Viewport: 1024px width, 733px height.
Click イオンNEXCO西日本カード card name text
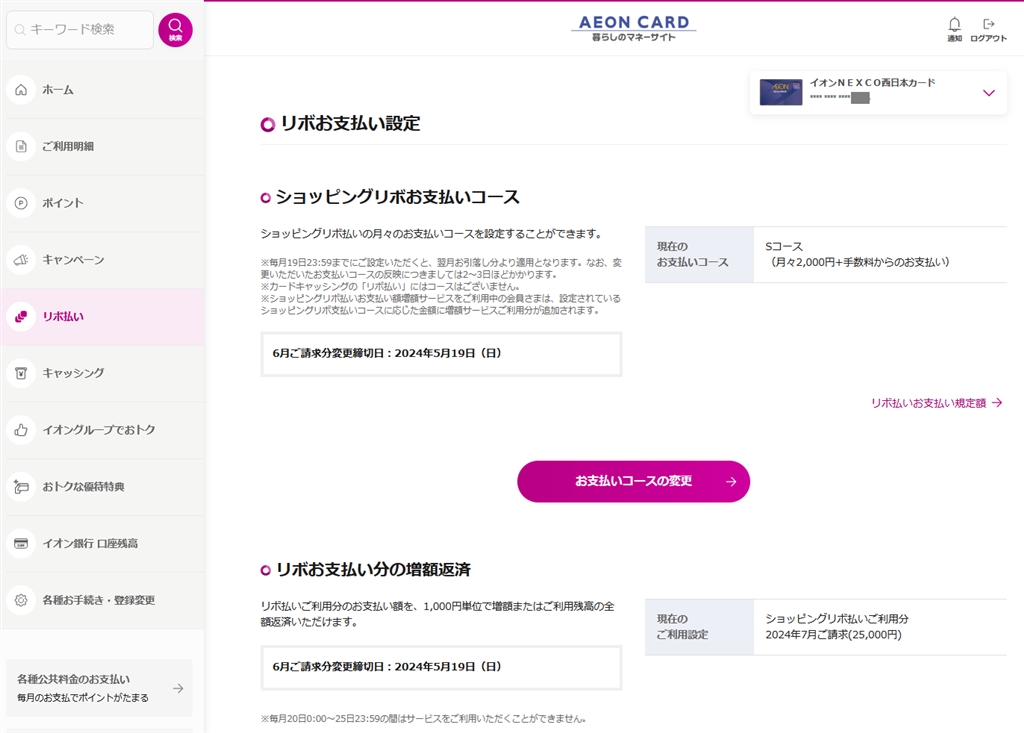pos(872,83)
